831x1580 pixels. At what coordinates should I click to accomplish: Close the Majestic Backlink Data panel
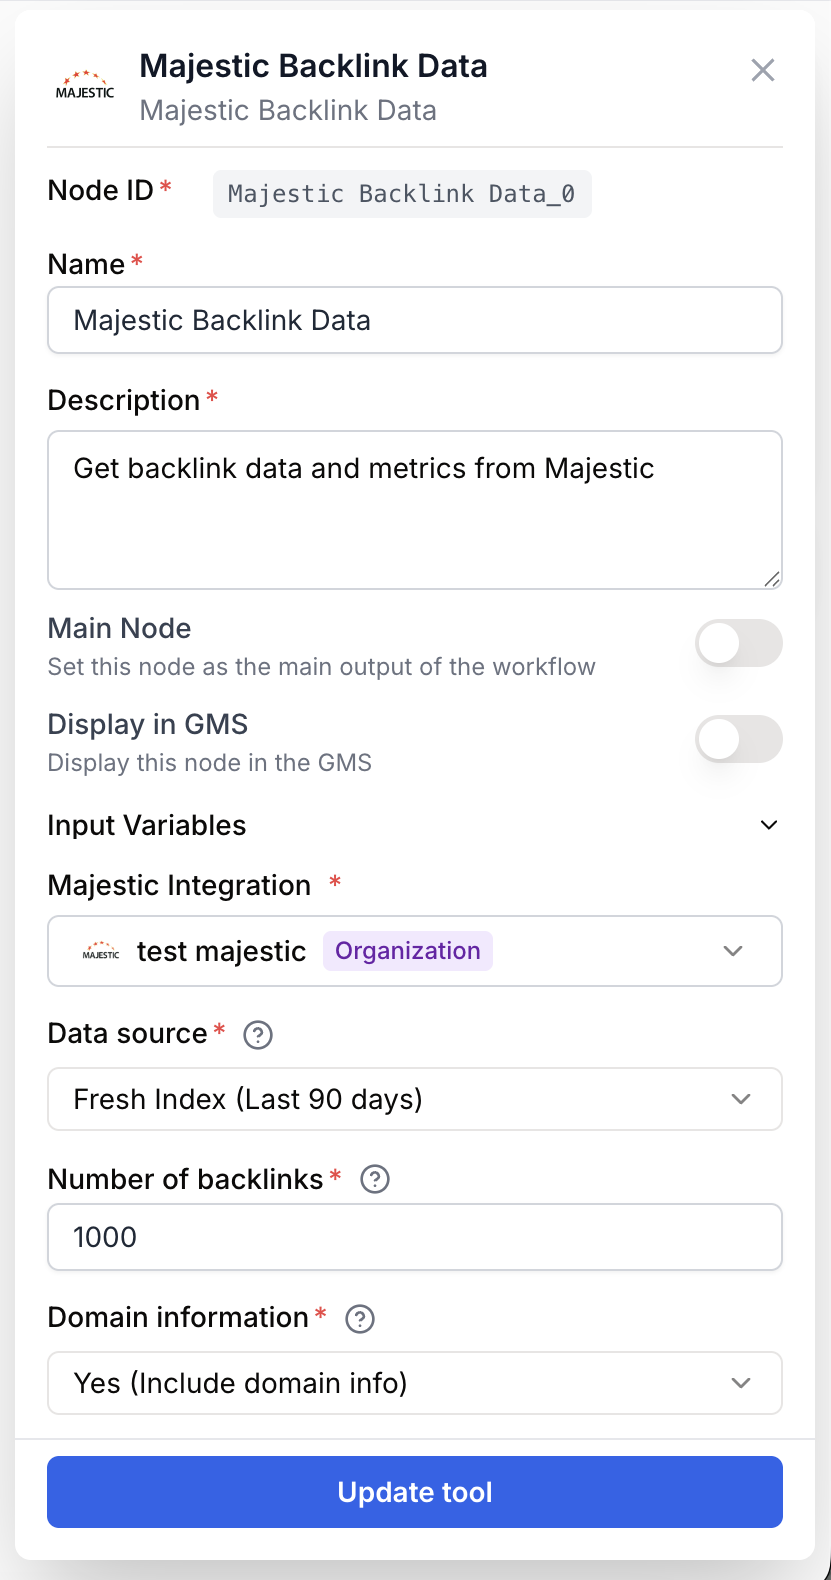coord(763,70)
